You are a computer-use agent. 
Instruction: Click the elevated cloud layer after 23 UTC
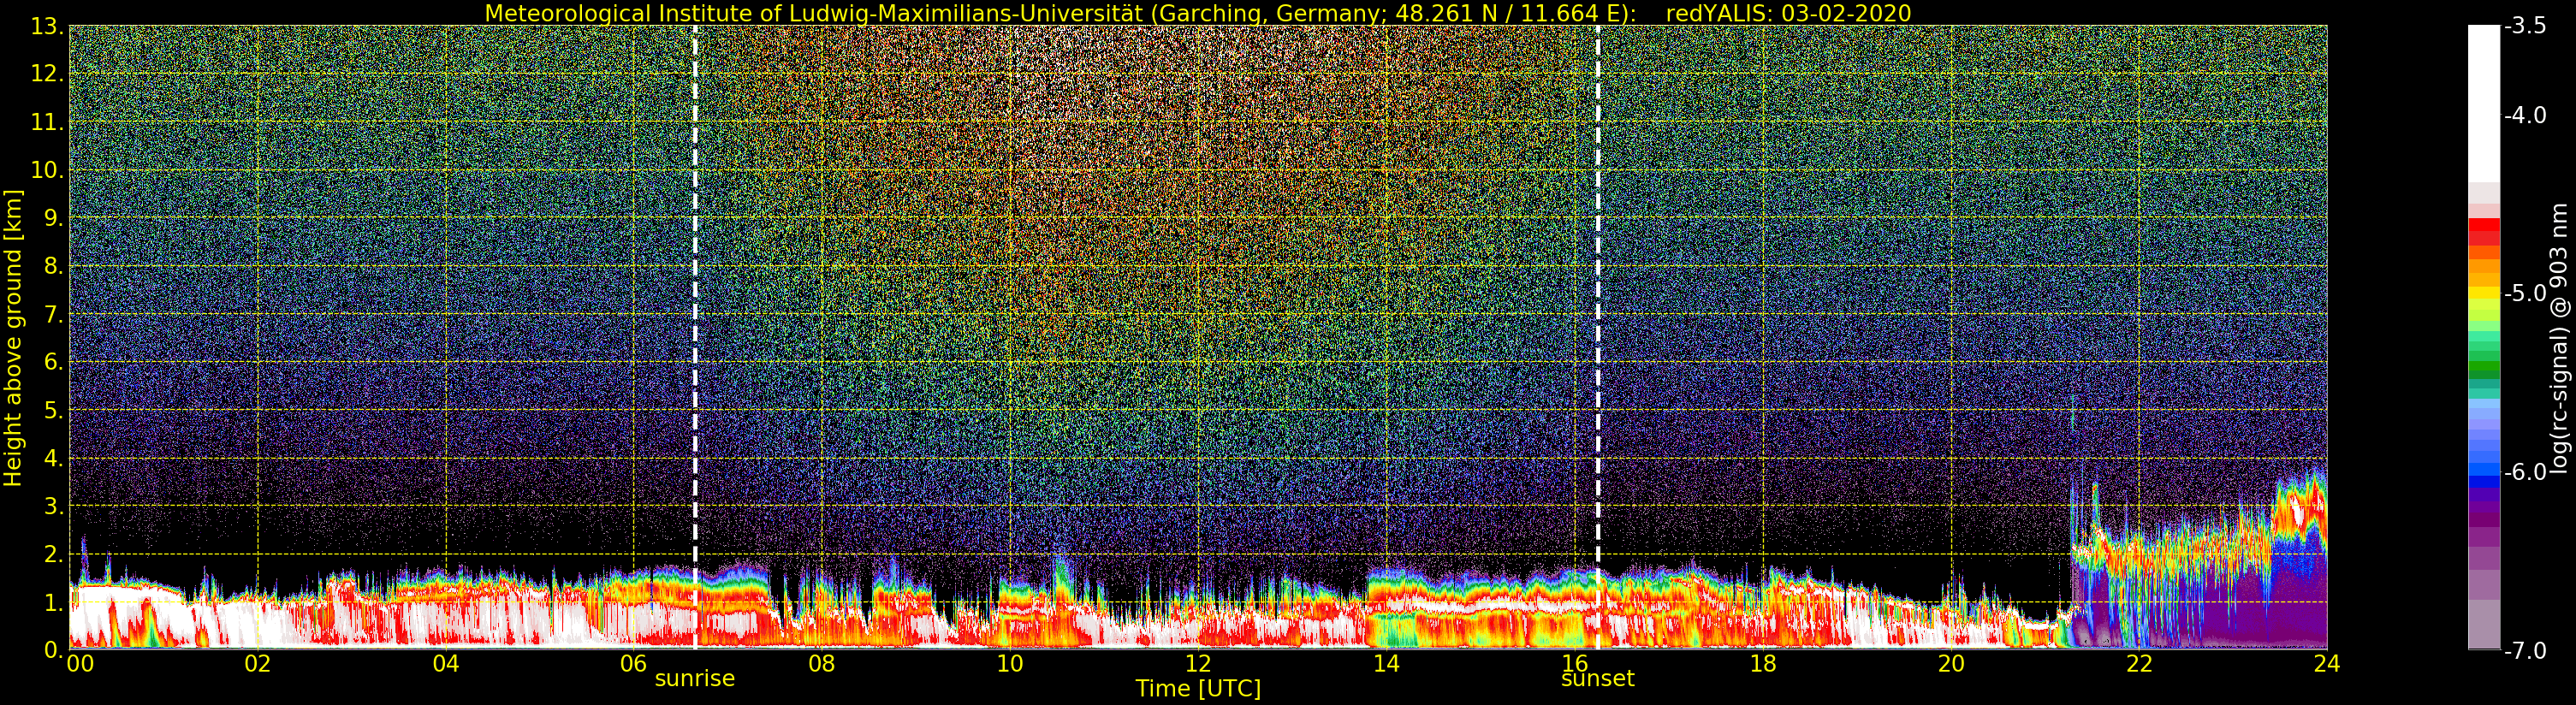(x=2300, y=510)
